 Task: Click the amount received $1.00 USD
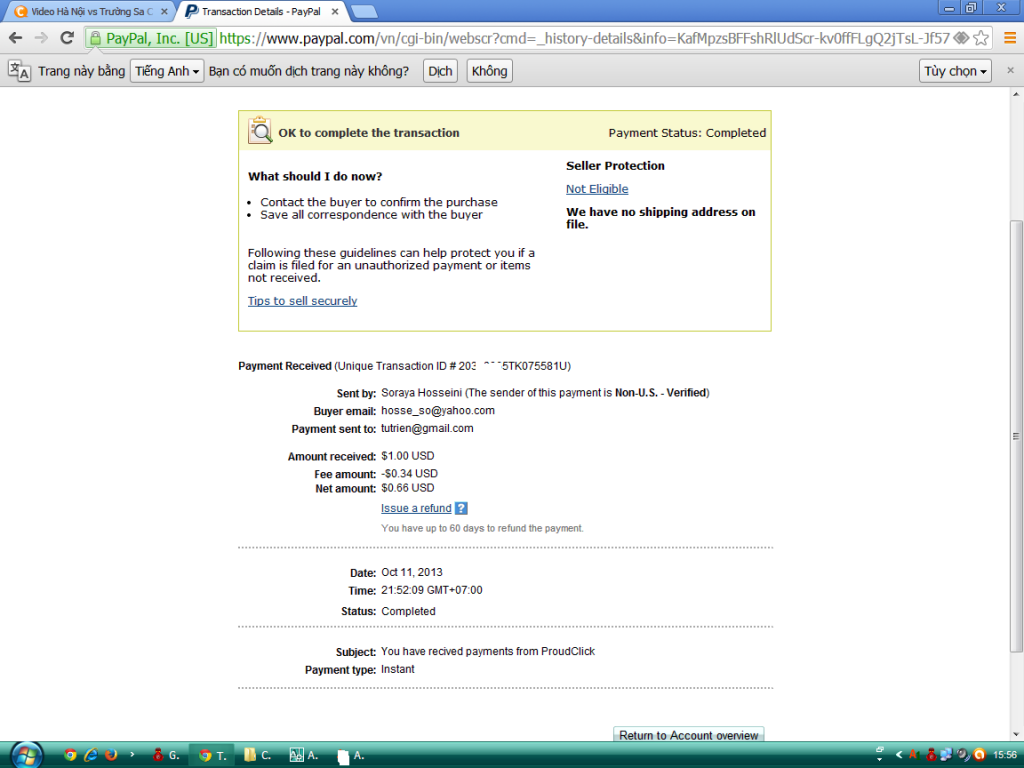(408, 456)
